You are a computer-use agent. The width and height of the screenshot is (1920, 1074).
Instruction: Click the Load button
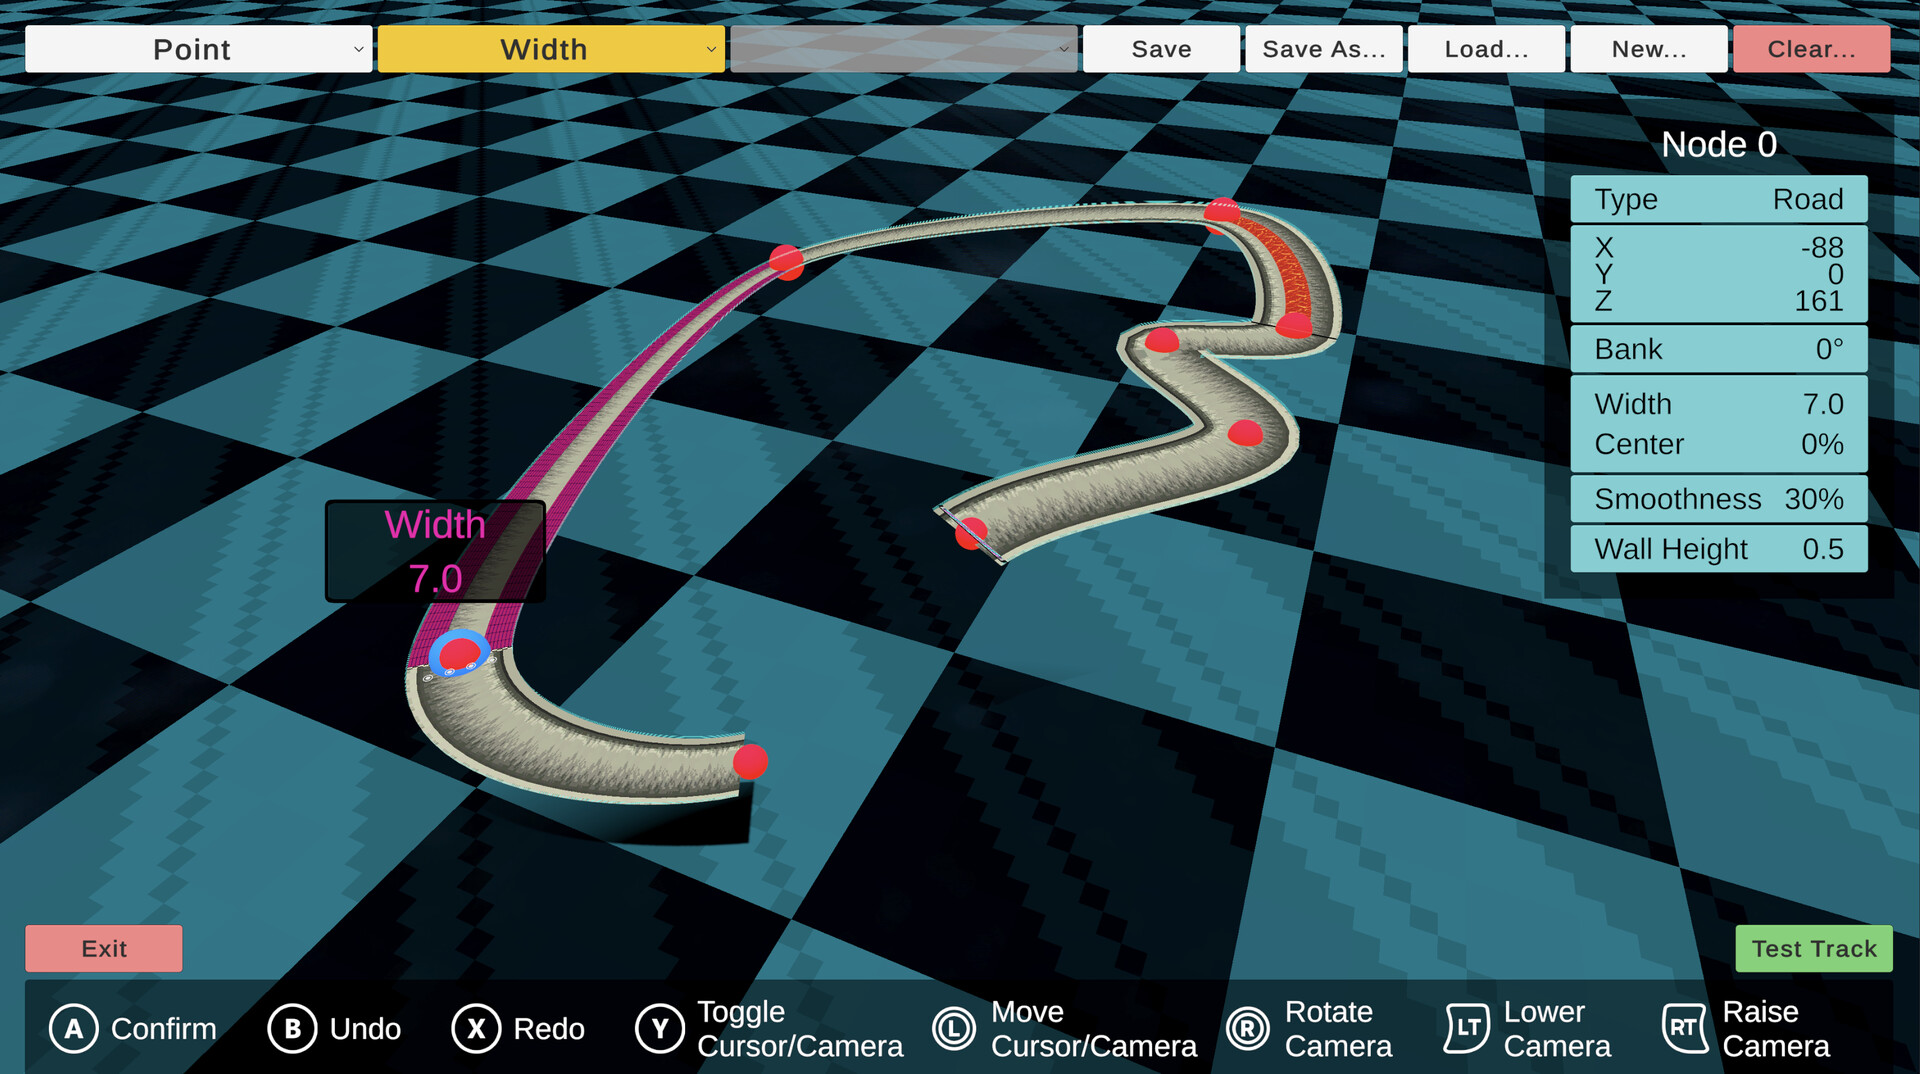point(1485,48)
